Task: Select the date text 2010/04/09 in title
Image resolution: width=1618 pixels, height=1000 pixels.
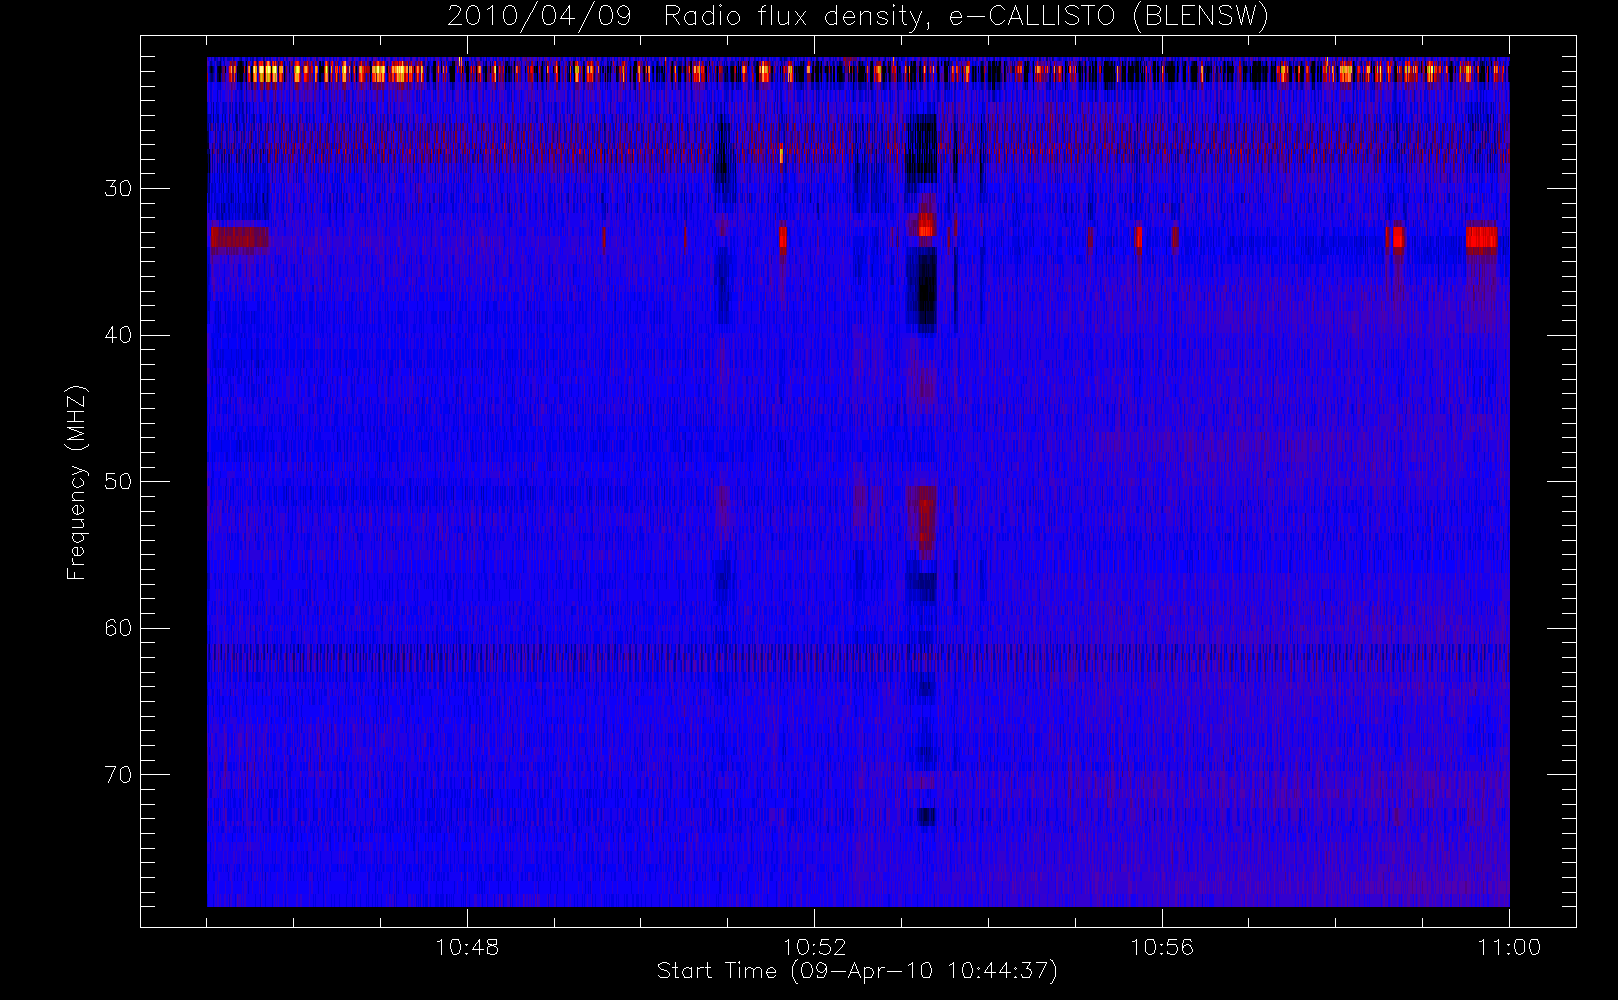Action: (x=539, y=17)
